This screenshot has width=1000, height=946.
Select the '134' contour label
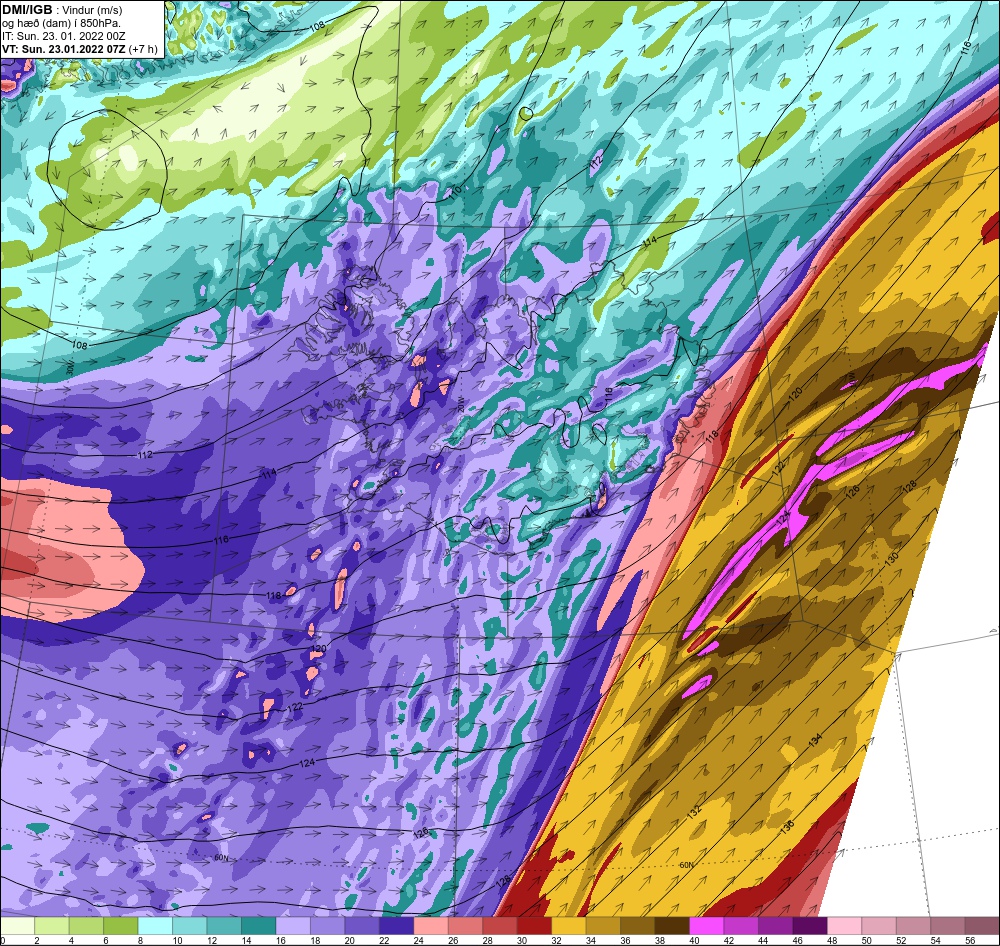(x=814, y=739)
